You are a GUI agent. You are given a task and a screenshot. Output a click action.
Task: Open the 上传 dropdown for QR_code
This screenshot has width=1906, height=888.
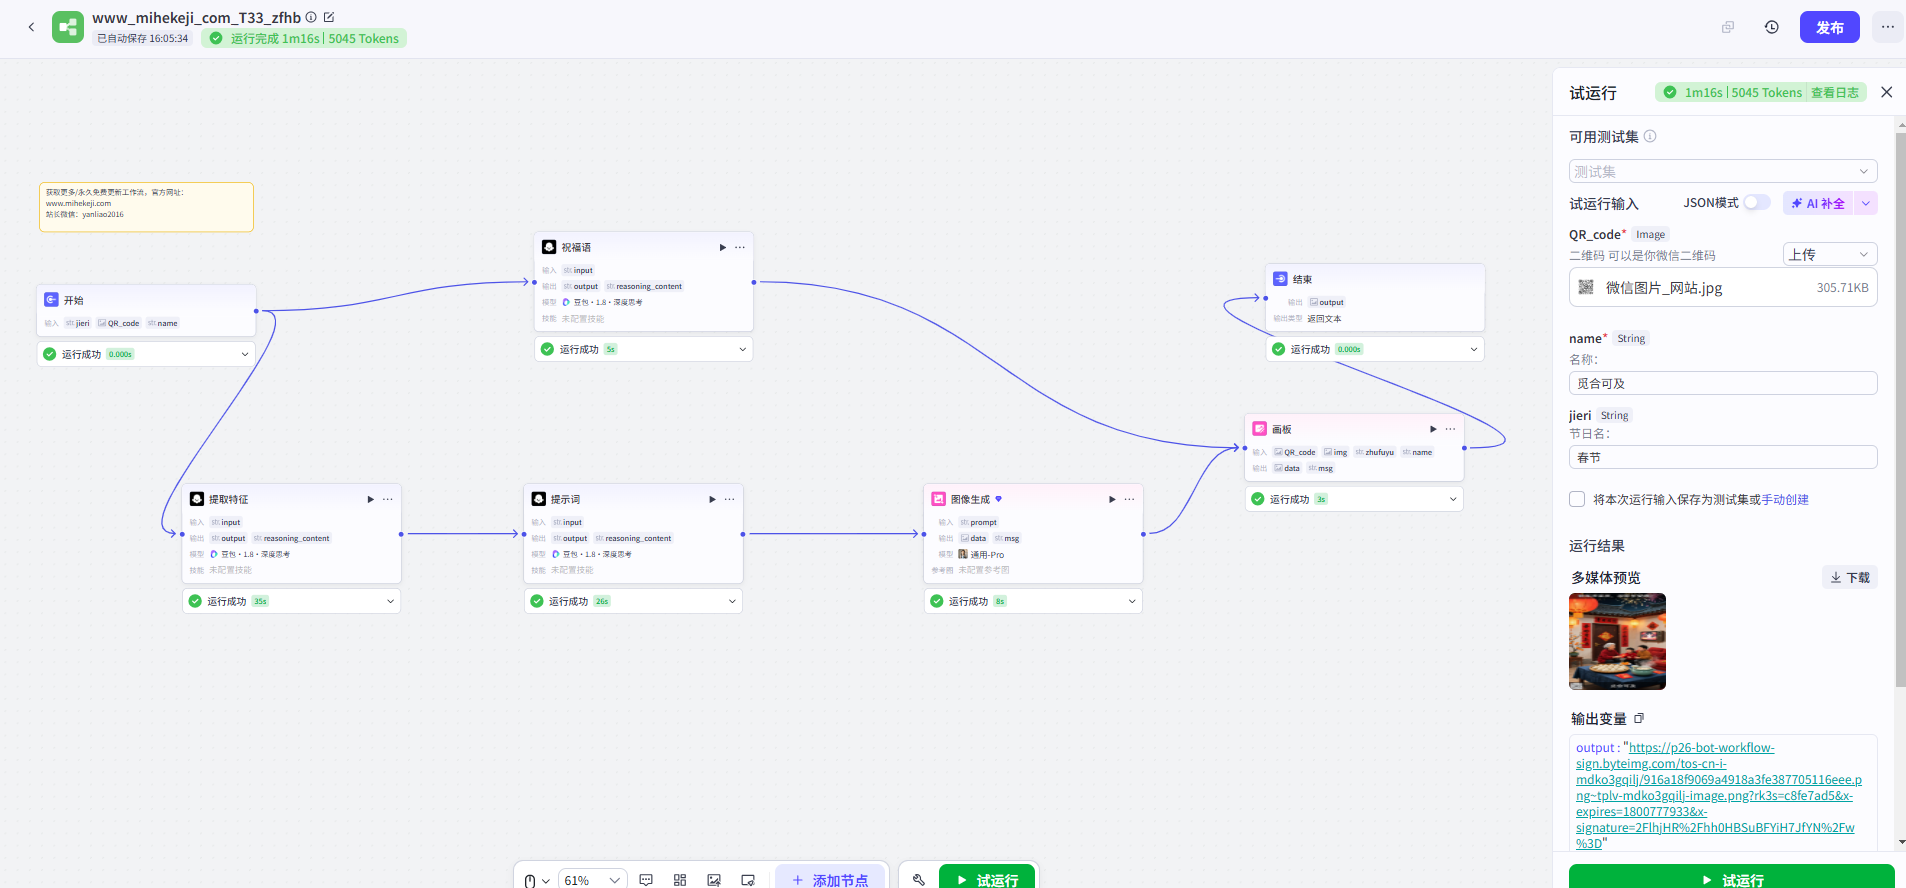(x=1829, y=254)
